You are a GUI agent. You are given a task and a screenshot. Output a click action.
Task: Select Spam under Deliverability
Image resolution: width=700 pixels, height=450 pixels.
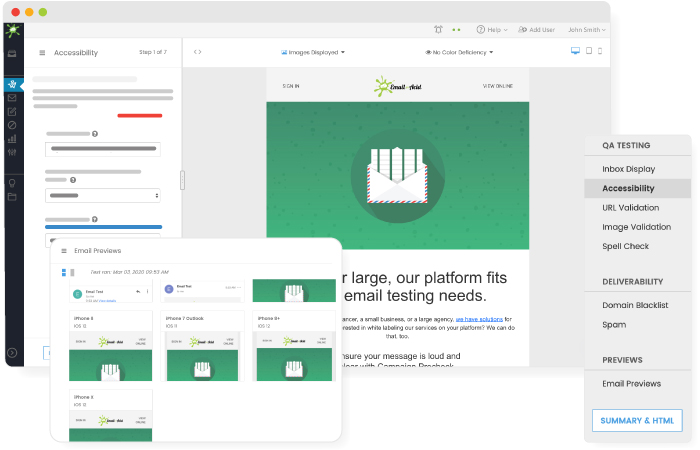coord(614,325)
